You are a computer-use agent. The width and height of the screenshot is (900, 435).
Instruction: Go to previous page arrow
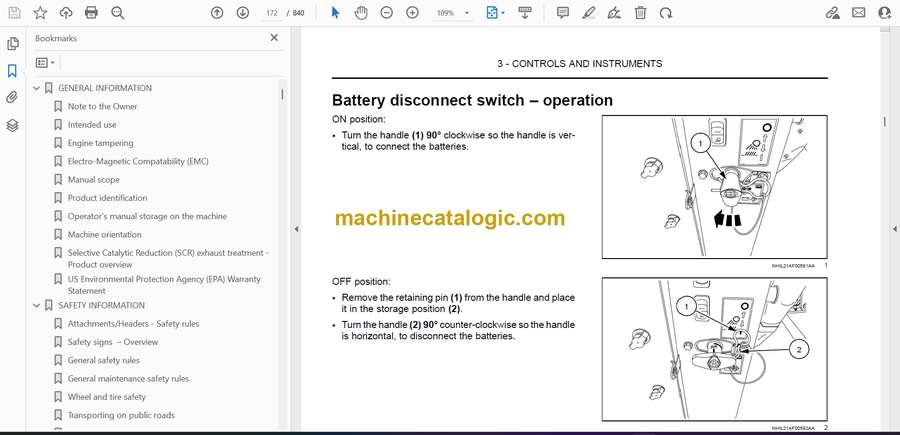click(217, 13)
